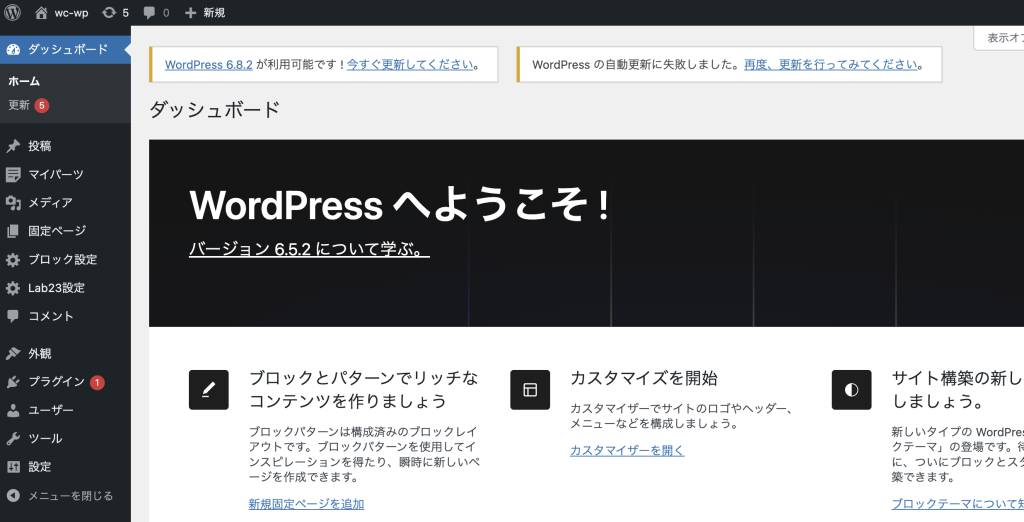Click the plus icon for 新規

[191, 13]
